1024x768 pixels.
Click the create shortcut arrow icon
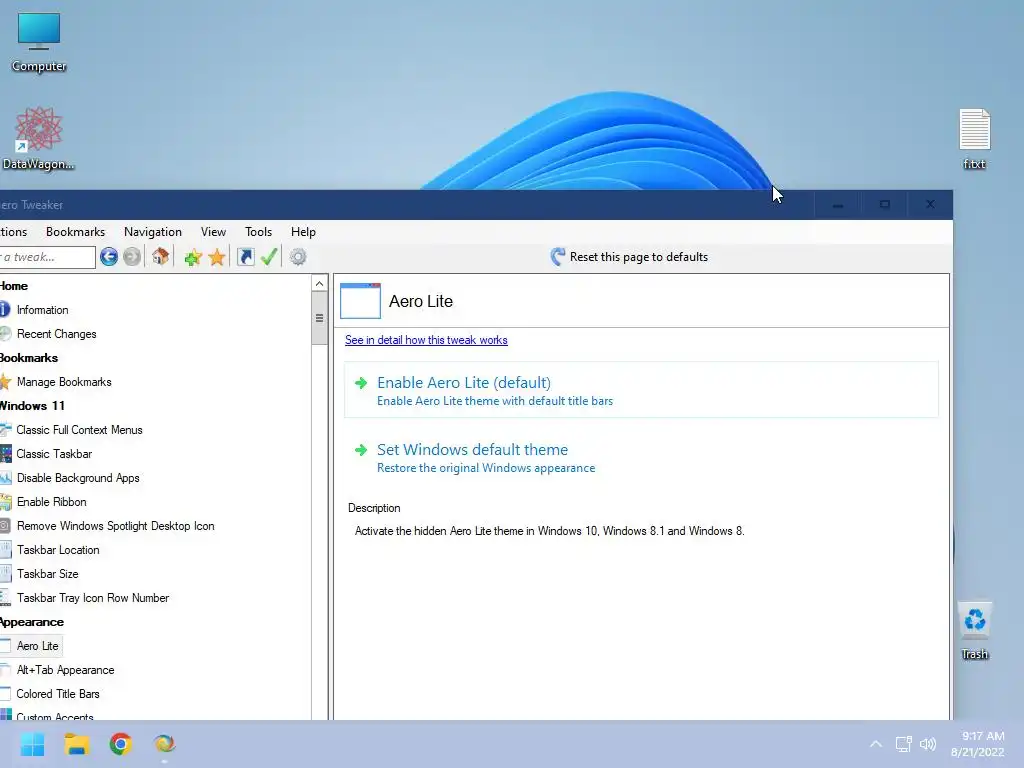pyautogui.click(x=246, y=257)
